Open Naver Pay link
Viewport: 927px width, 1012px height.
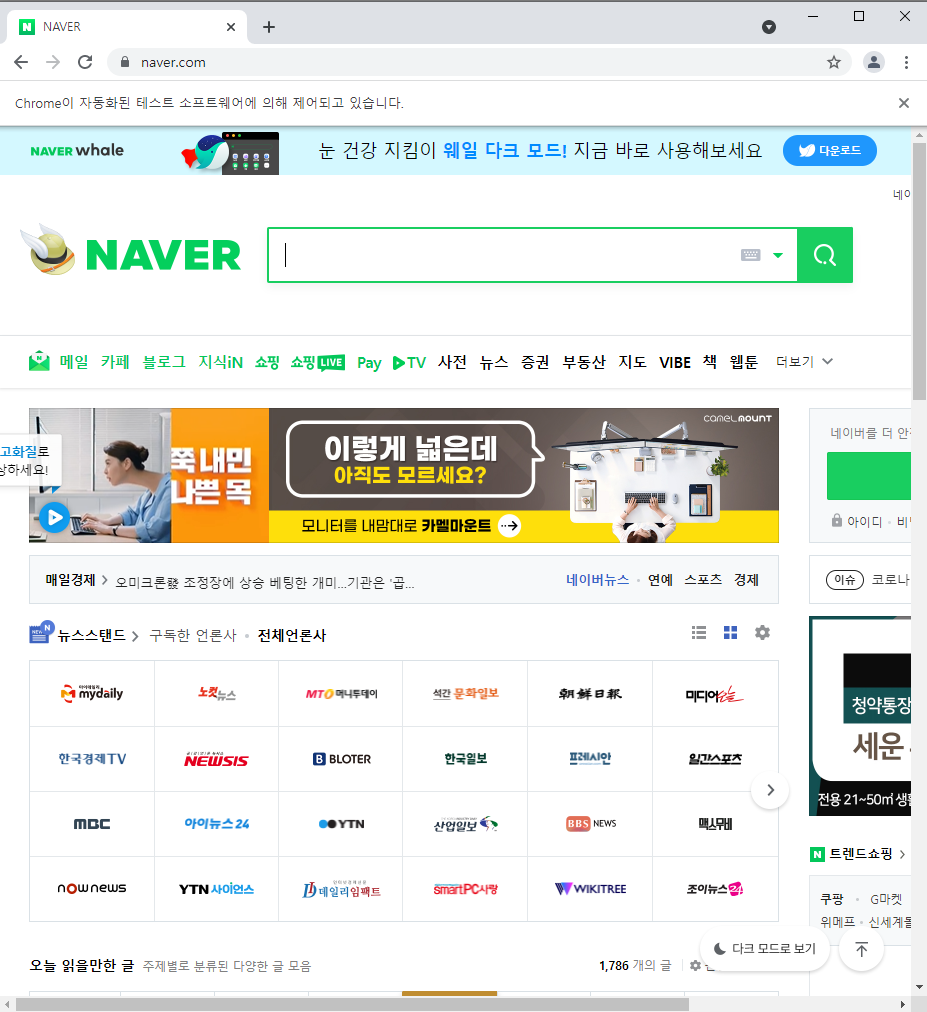(x=369, y=363)
